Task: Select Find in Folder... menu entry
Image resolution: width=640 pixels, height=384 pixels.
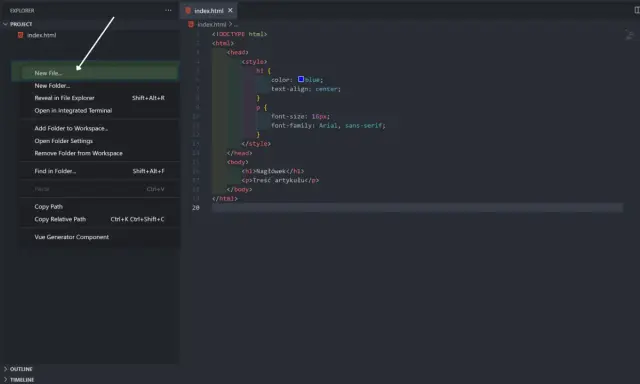Action: 99,171
